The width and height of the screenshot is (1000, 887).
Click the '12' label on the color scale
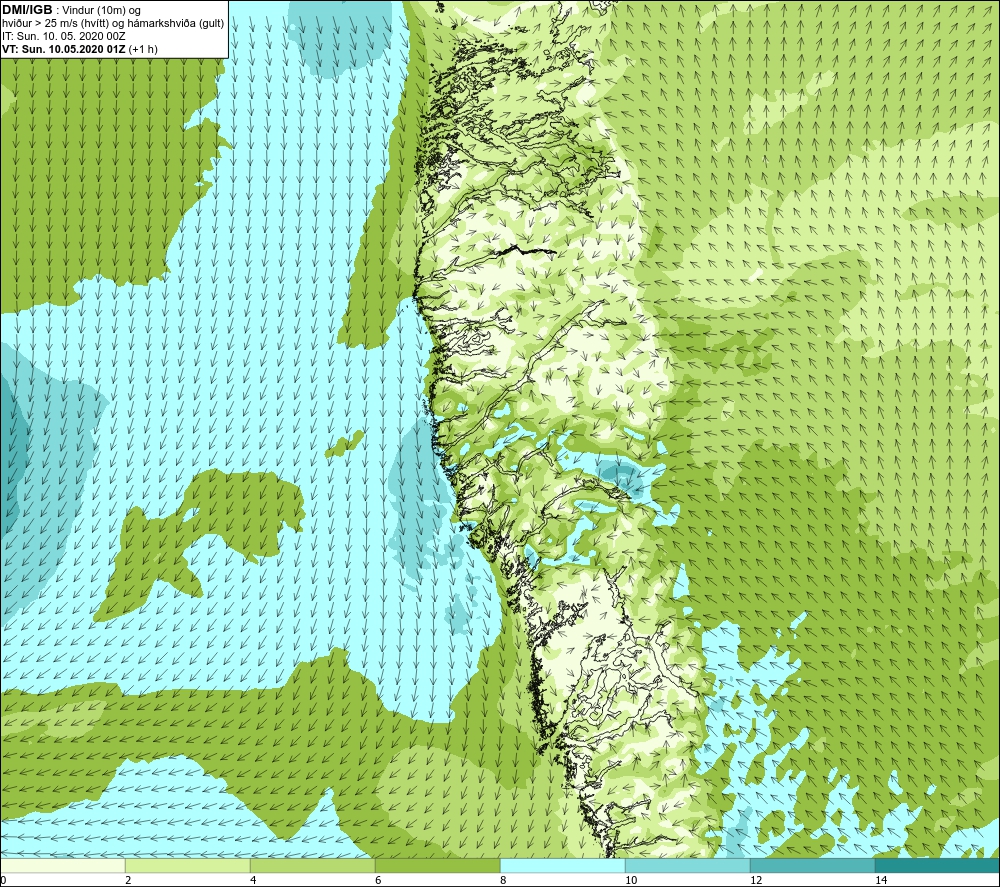pos(756,880)
